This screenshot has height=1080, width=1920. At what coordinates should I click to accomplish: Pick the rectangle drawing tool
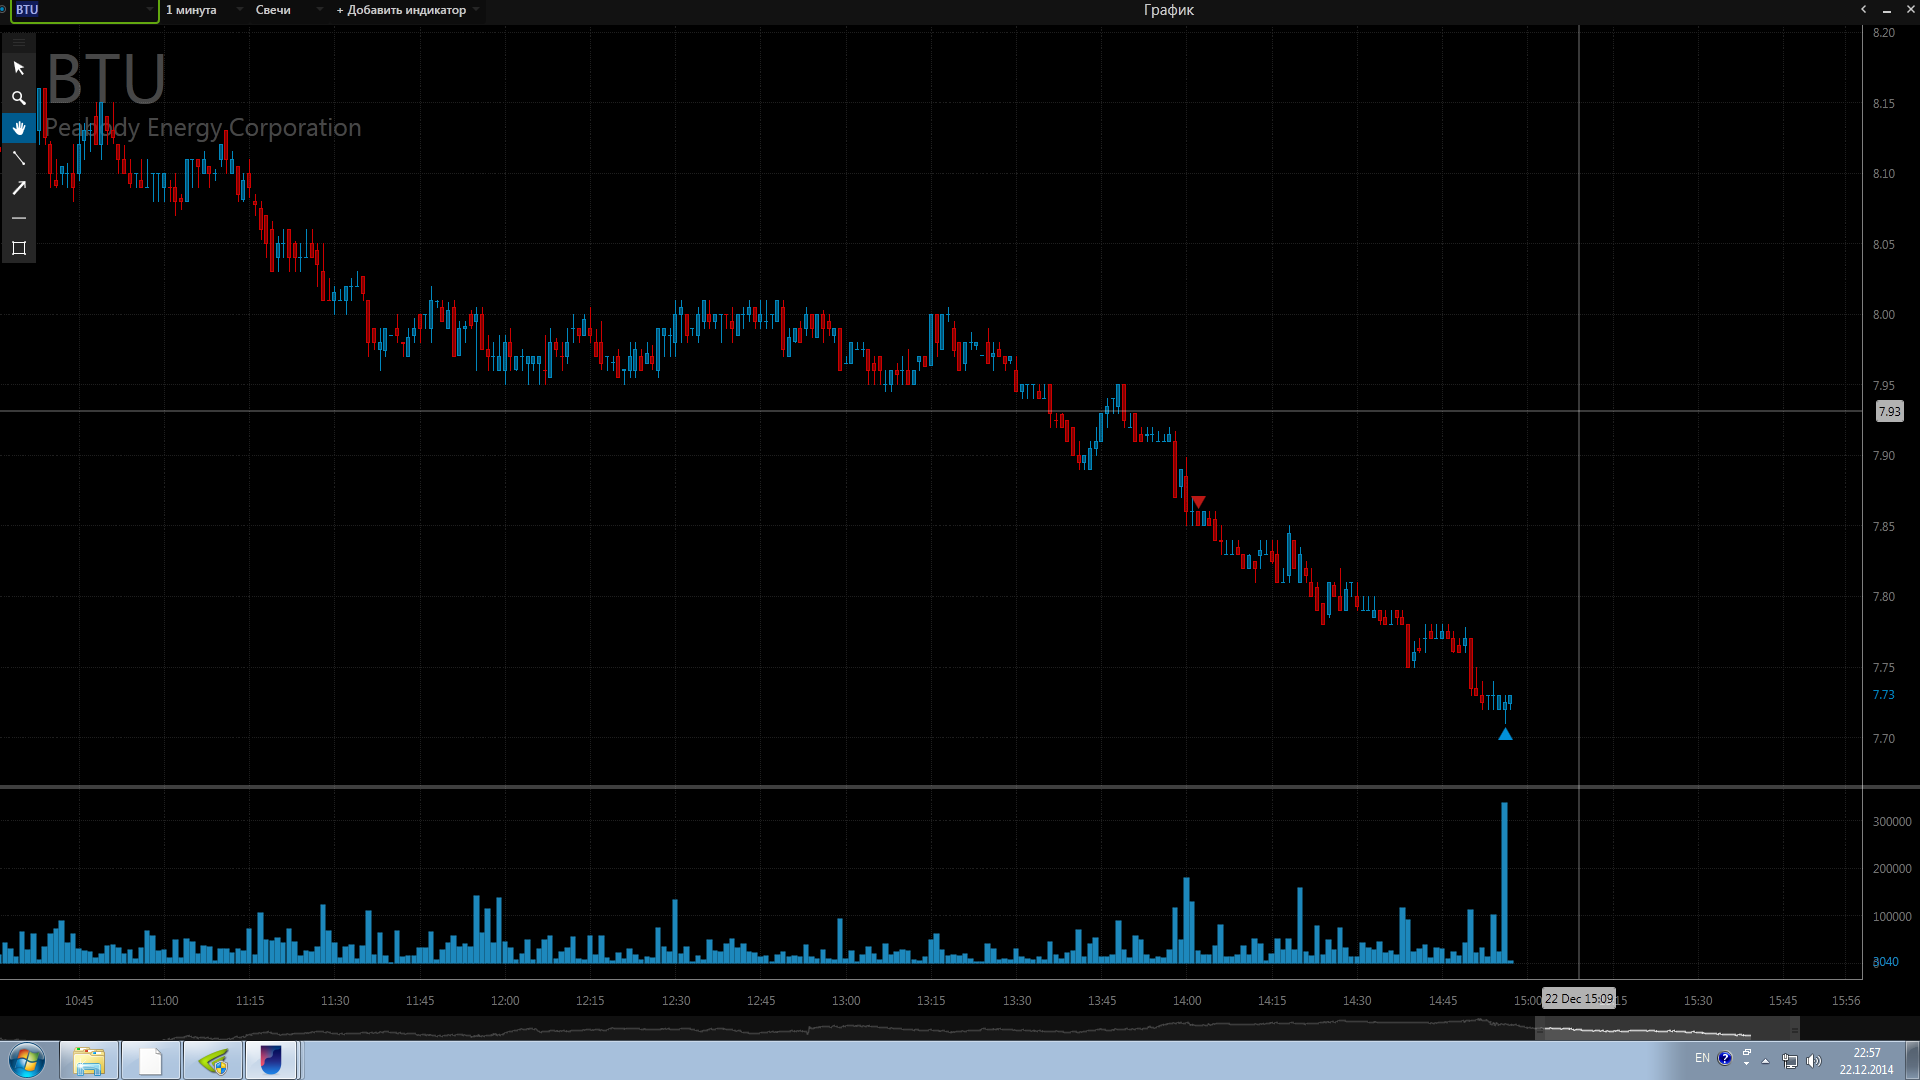pyautogui.click(x=18, y=248)
